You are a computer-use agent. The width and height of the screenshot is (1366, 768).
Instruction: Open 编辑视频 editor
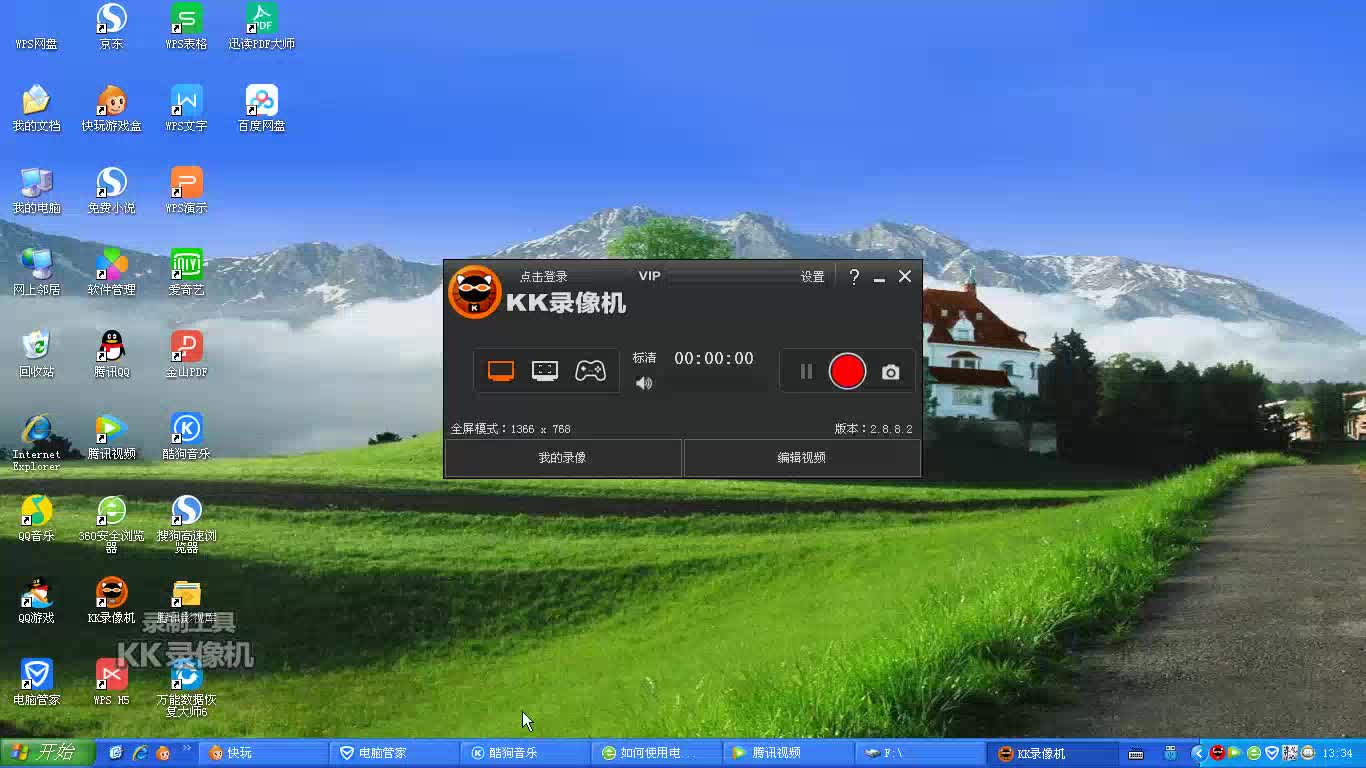click(x=802, y=458)
